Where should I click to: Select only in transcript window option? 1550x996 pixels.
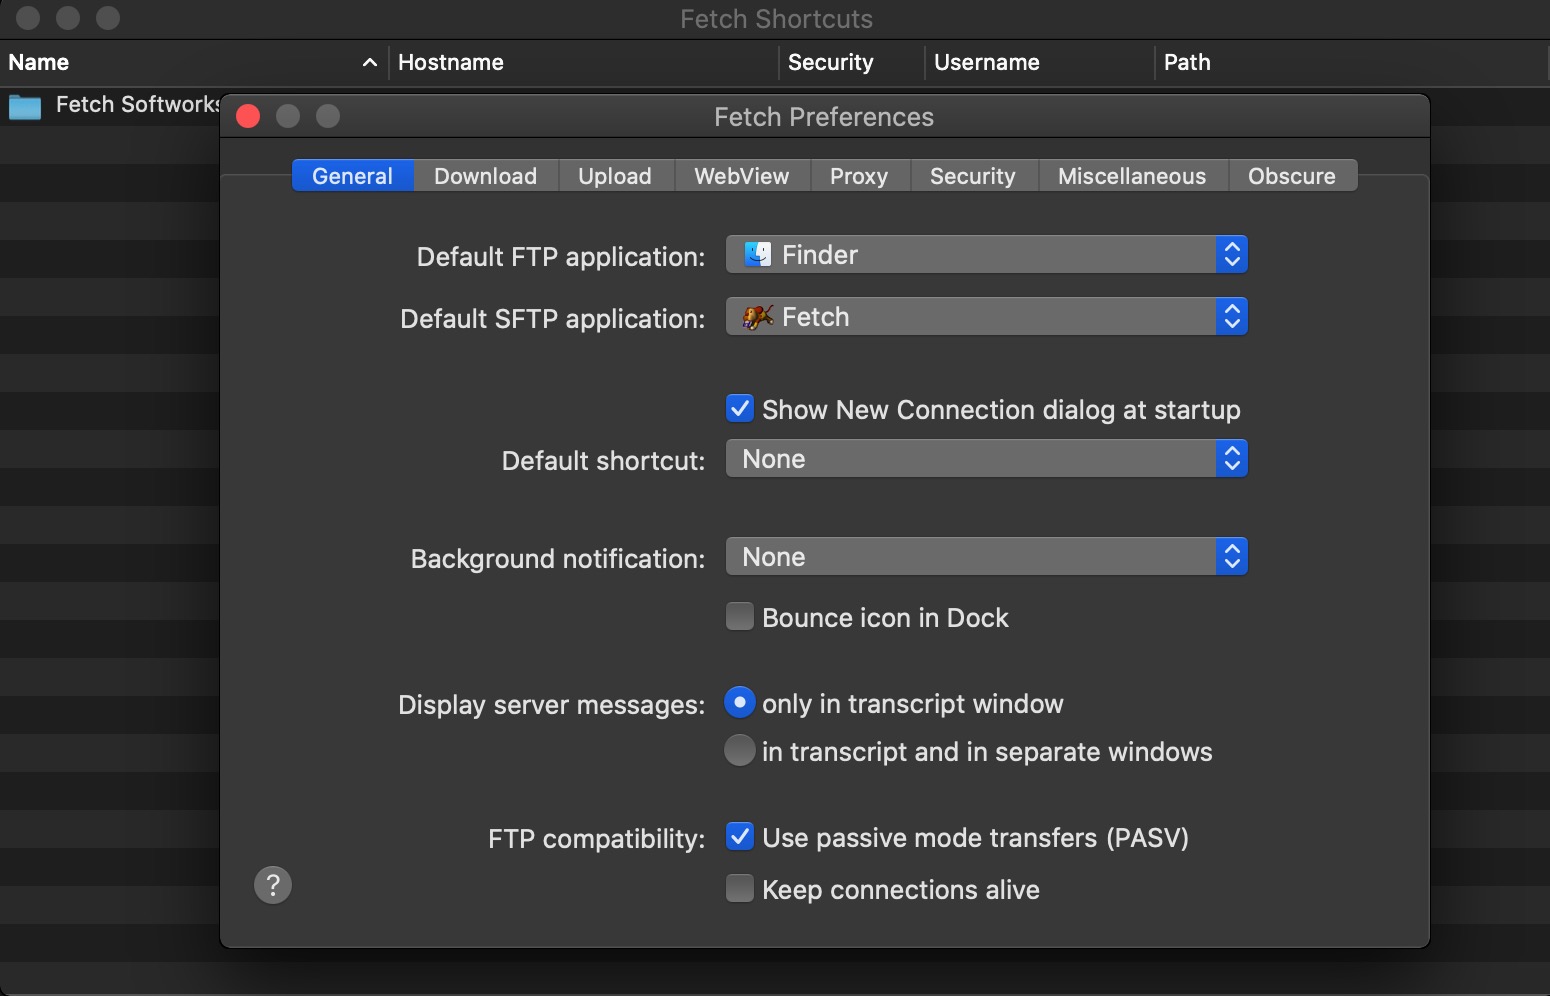pyautogui.click(x=739, y=703)
